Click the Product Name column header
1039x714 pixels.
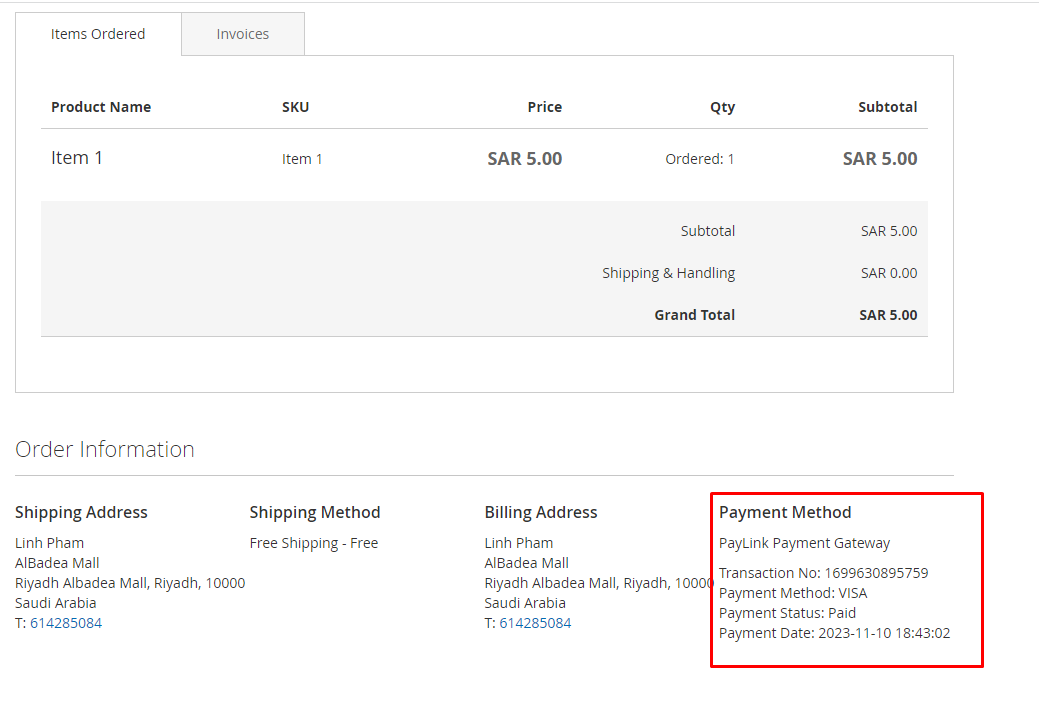click(x=101, y=107)
